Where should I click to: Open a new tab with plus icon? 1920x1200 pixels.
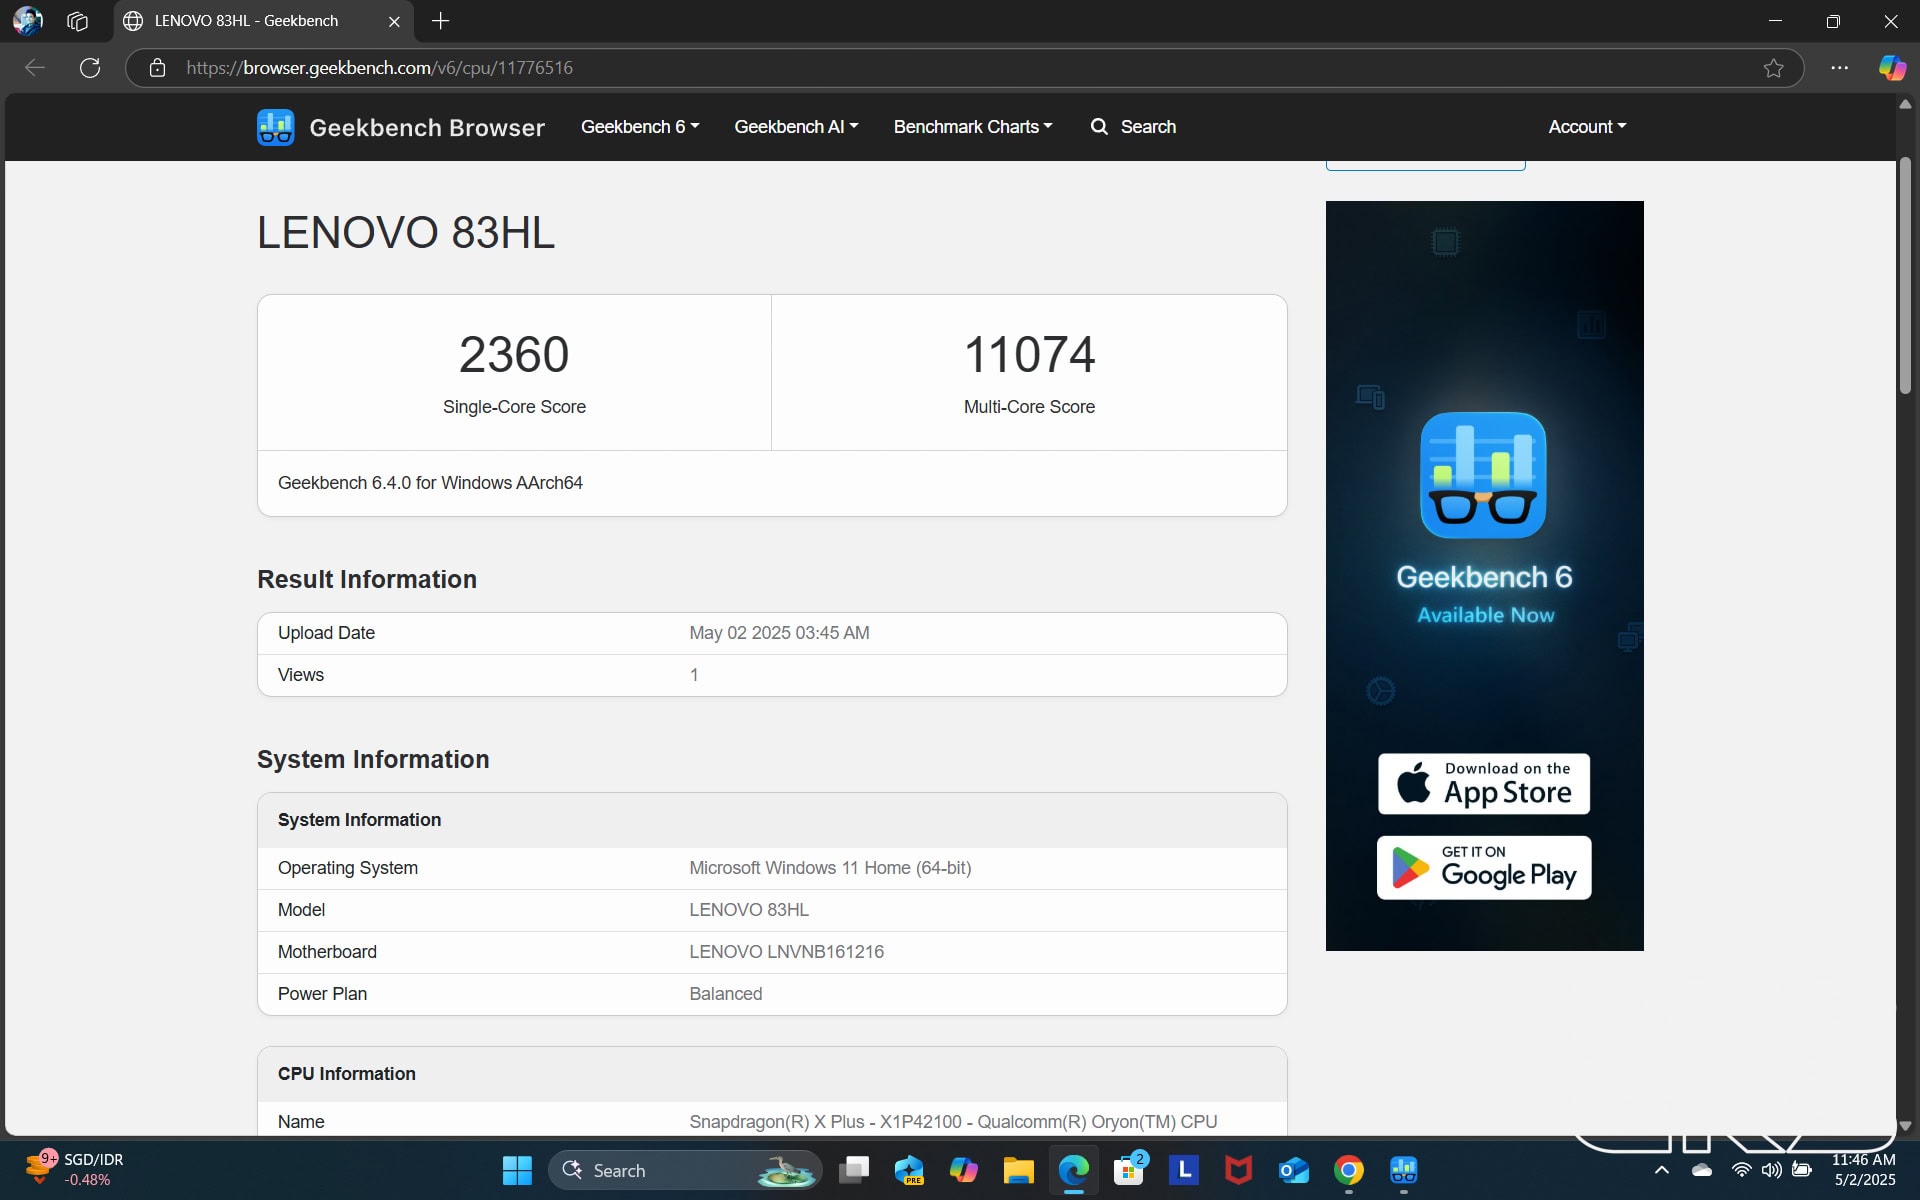(x=441, y=20)
